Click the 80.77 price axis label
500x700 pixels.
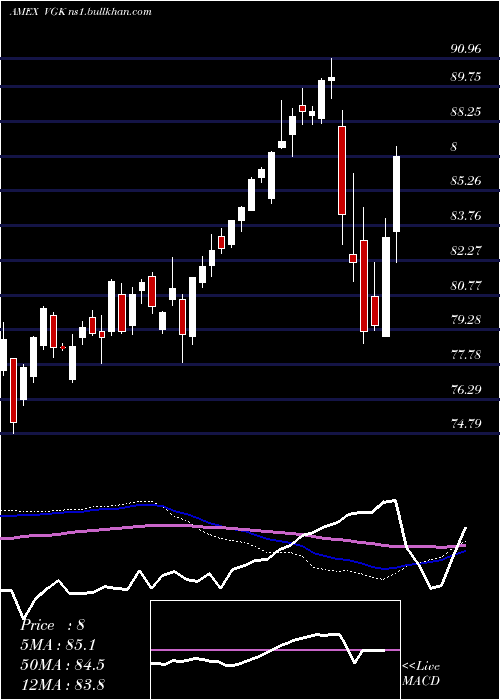[466, 286]
